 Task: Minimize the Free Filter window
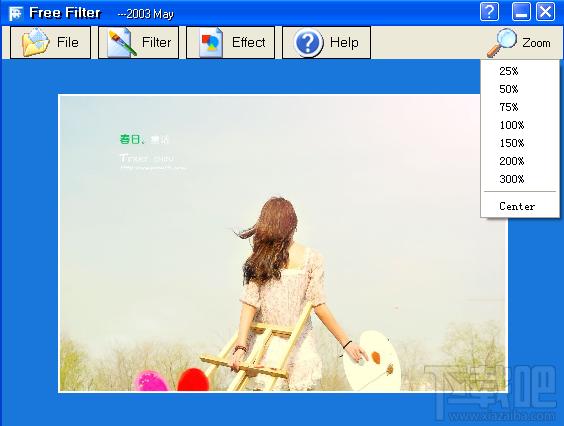(521, 12)
